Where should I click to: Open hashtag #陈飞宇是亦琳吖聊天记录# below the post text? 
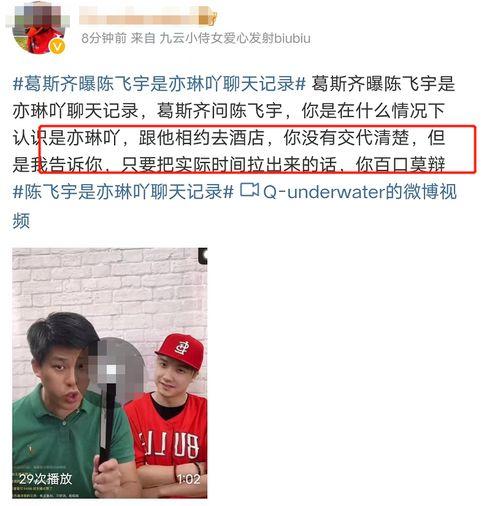point(123,191)
